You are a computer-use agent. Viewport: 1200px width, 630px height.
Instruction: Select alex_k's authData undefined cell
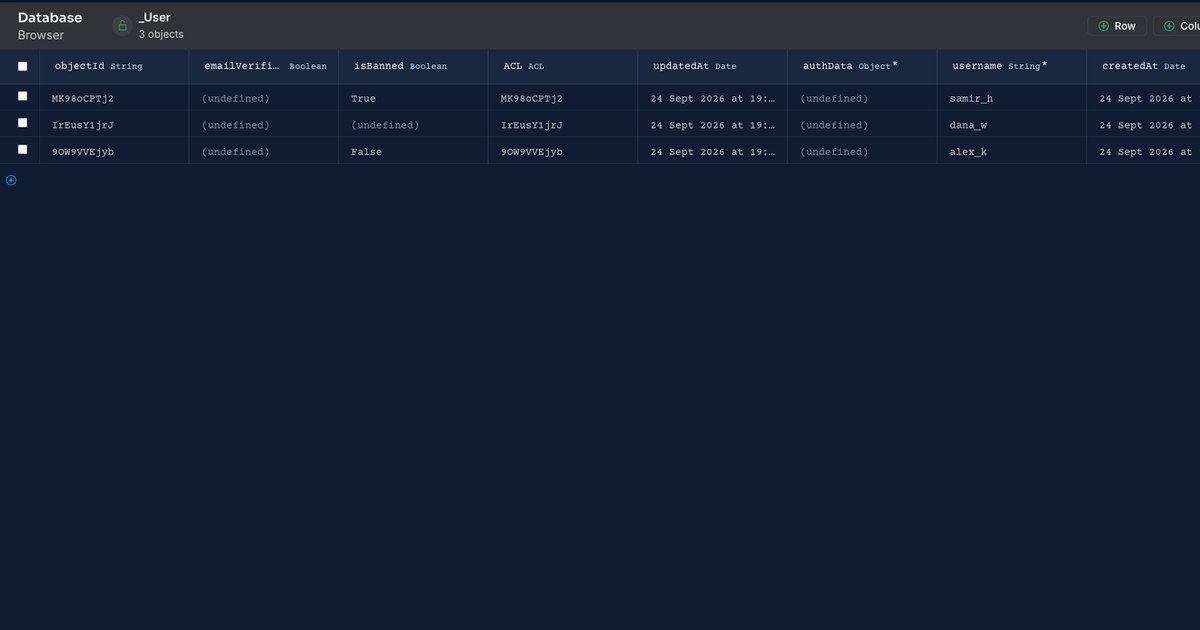(862, 151)
